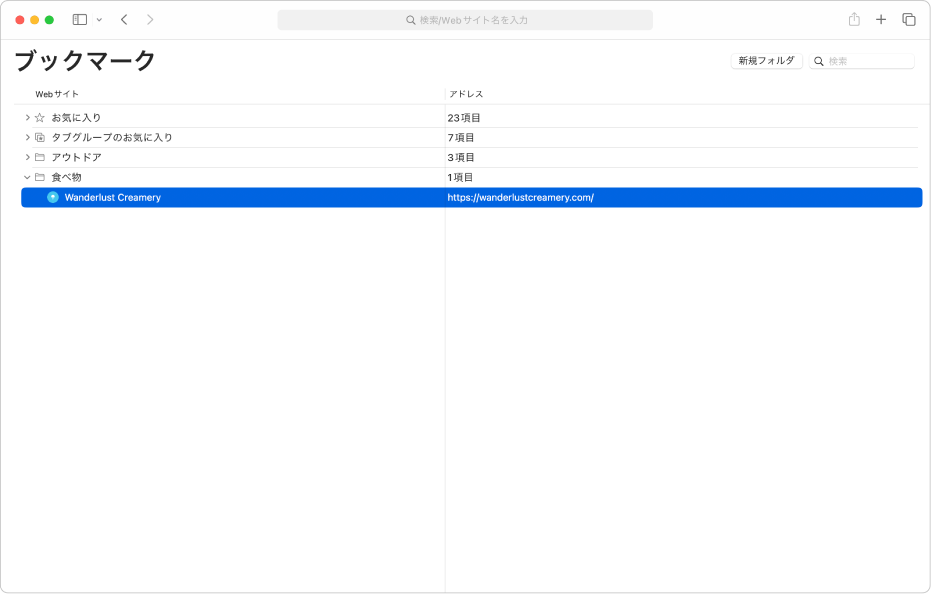
Task: Open a new tab with plus icon
Action: [881, 20]
